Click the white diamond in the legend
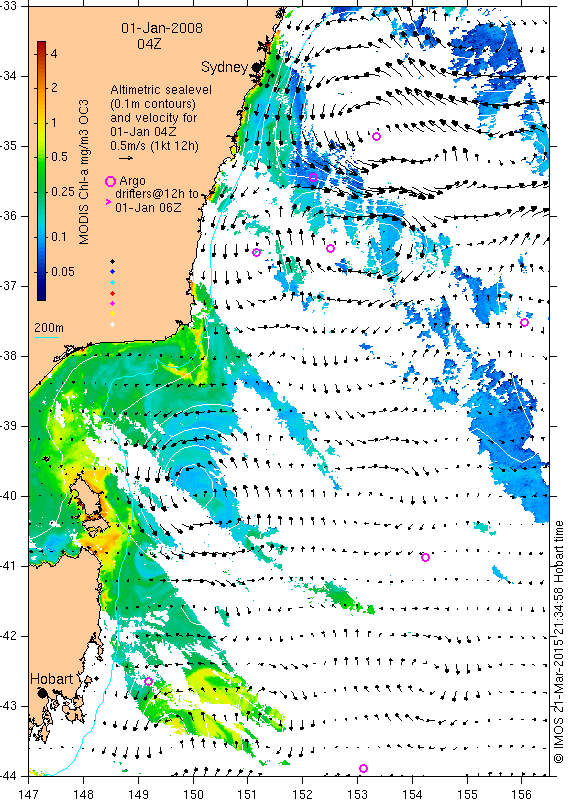 coord(113,324)
